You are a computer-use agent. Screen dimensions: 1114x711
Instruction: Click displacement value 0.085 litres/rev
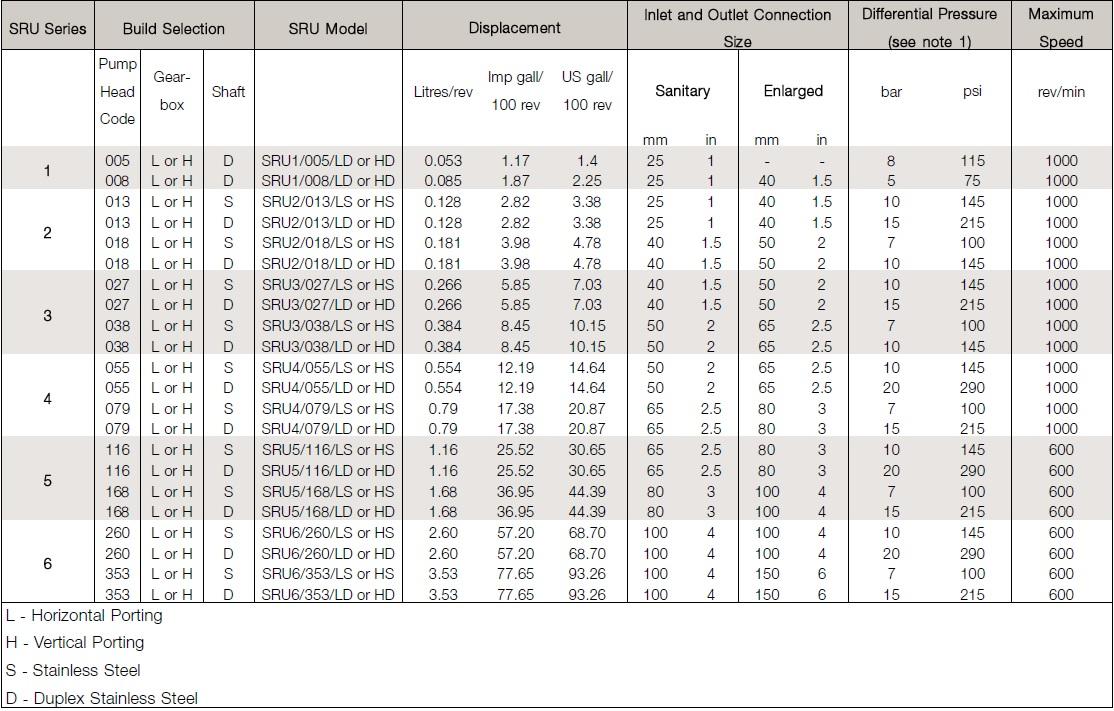click(443, 180)
